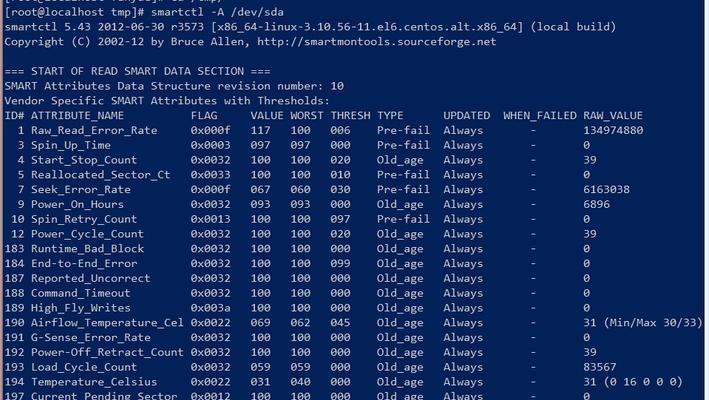Click the End-to-End_Error attribute name
The image size is (709, 400).
coord(84,264)
